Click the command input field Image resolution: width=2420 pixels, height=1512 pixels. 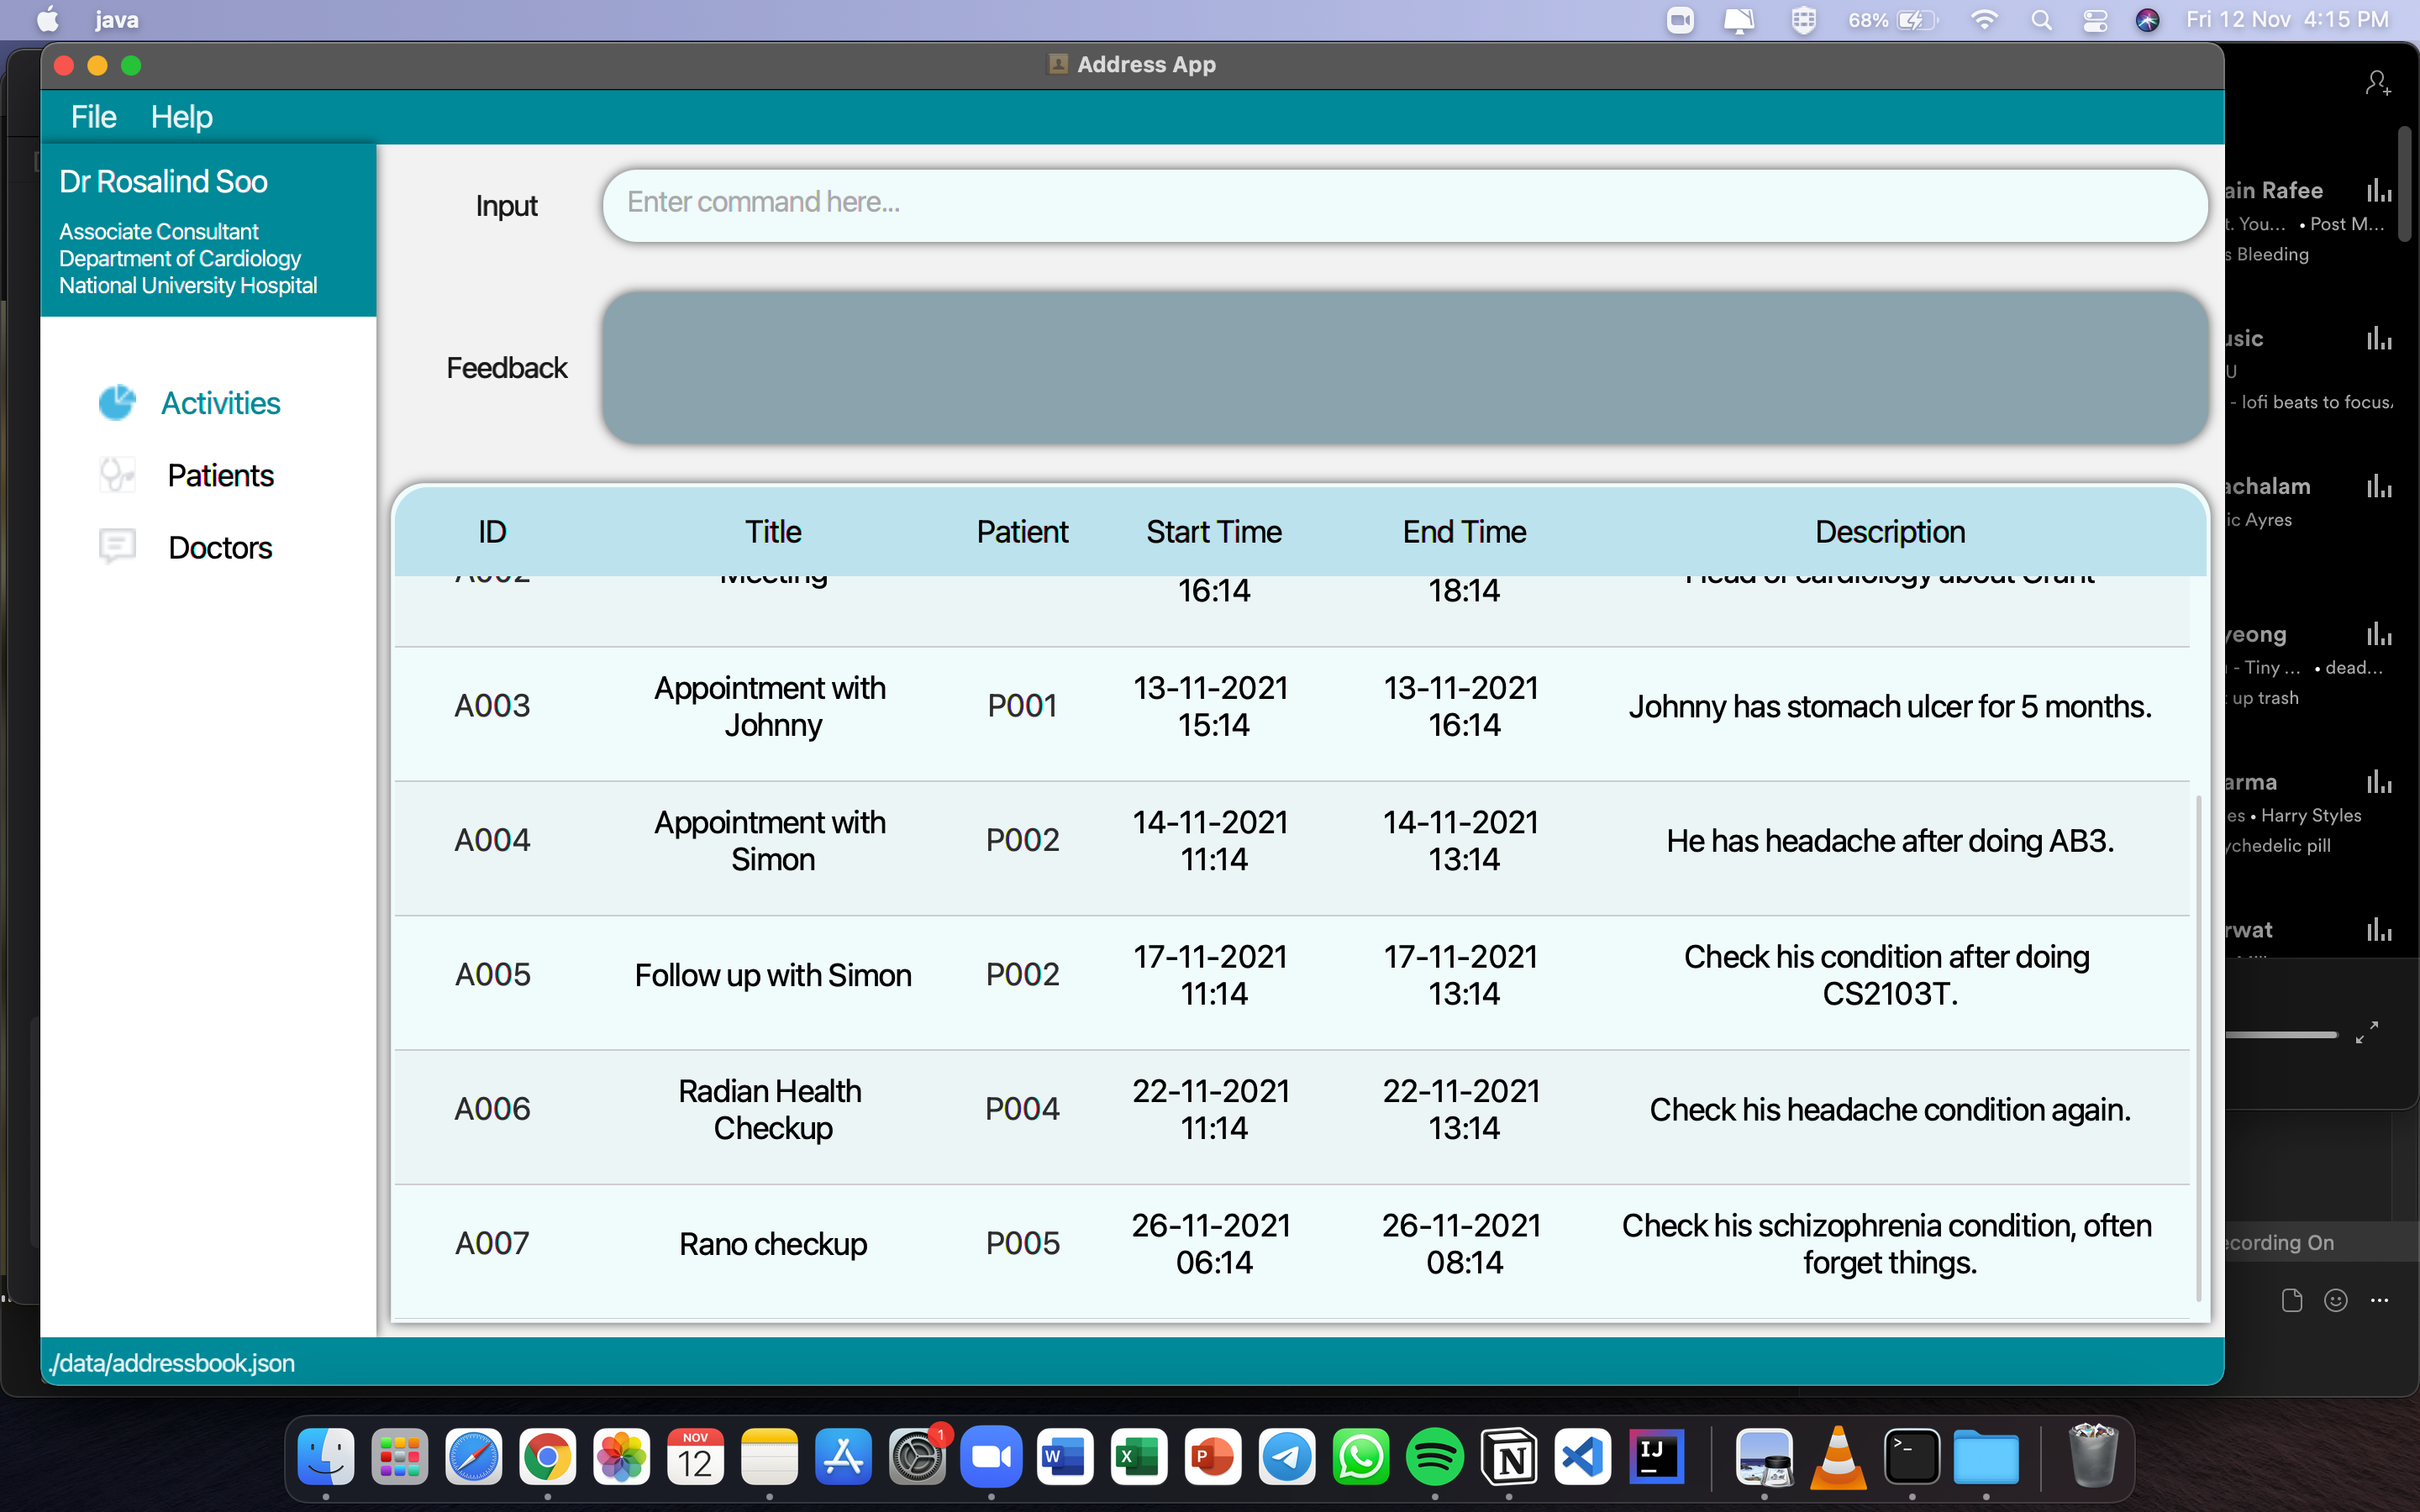pos(1403,204)
